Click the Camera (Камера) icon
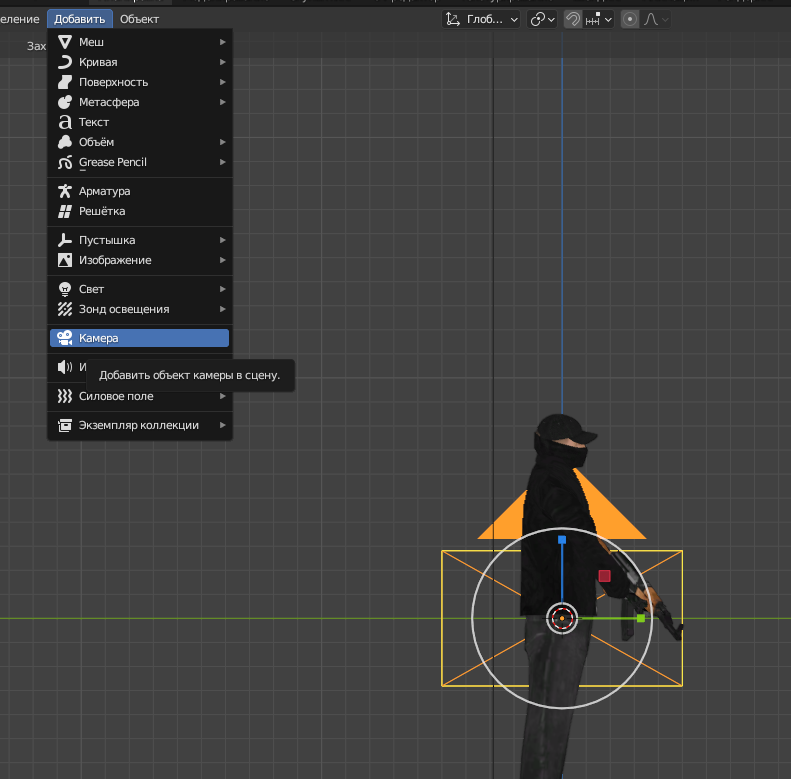Viewport: 791px width, 779px height. [65, 338]
